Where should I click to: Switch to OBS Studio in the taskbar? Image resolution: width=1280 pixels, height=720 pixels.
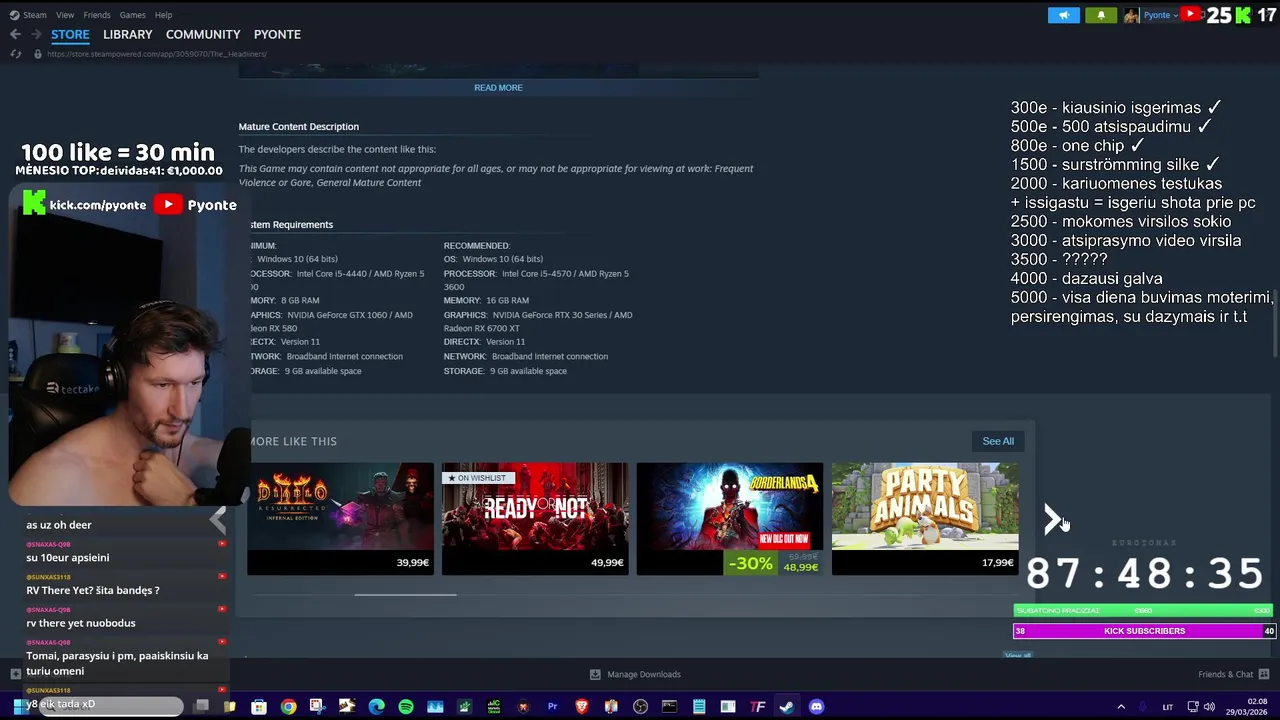tap(640, 707)
